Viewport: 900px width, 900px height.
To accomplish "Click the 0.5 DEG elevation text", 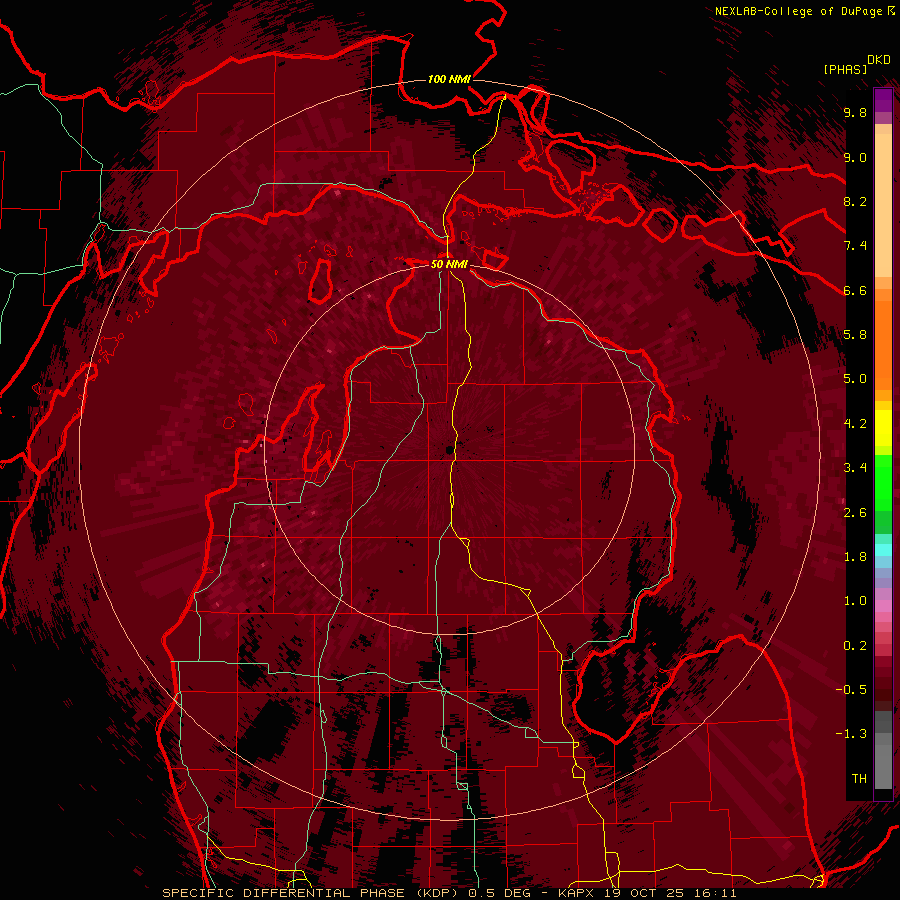I will (x=499, y=893).
